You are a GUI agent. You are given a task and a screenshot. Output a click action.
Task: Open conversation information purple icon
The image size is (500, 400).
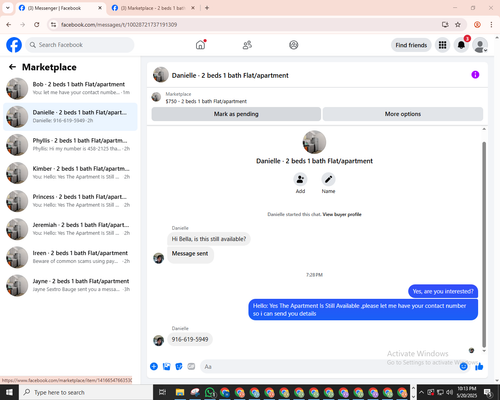click(x=475, y=75)
